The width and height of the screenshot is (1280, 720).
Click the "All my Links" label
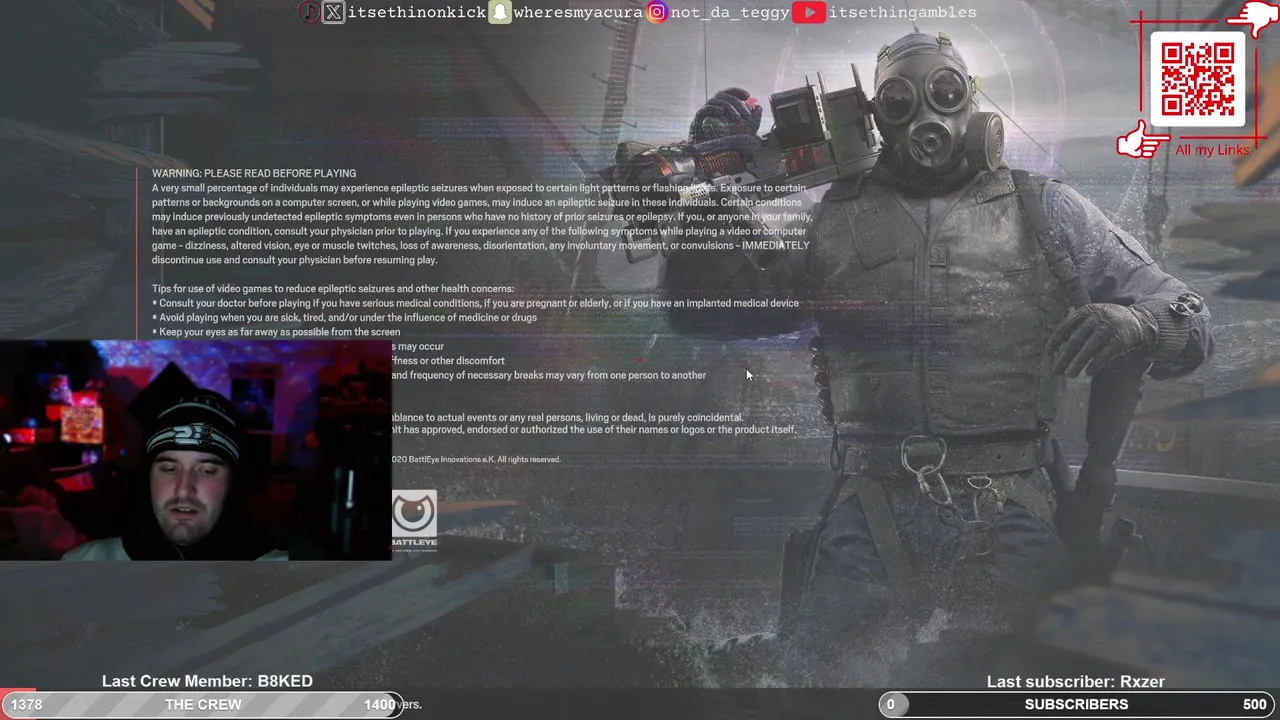[1212, 150]
